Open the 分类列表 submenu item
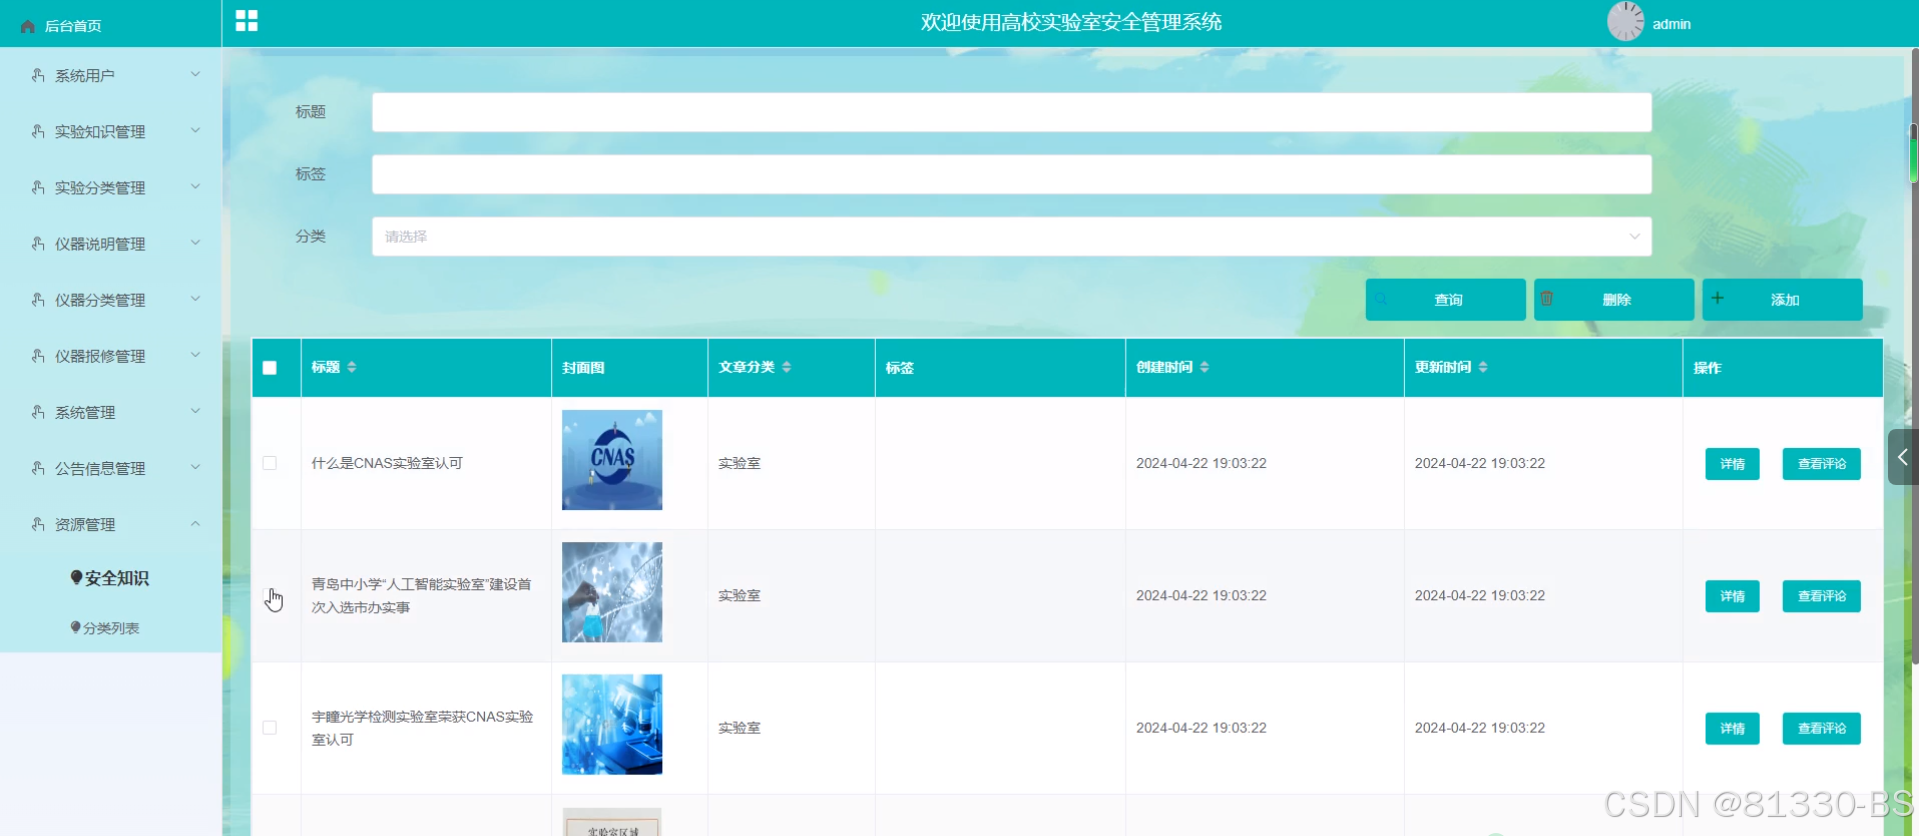This screenshot has height=836, width=1919. (110, 628)
